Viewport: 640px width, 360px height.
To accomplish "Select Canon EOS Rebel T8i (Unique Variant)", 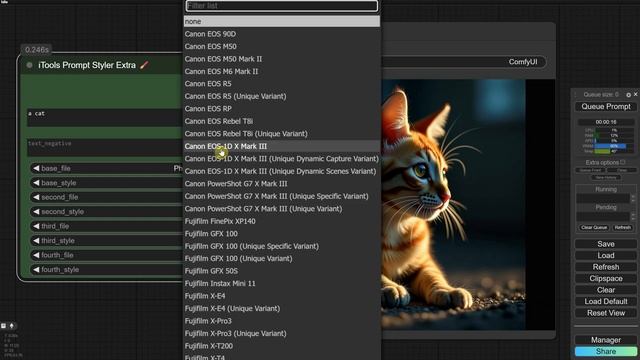I will (282, 134).
